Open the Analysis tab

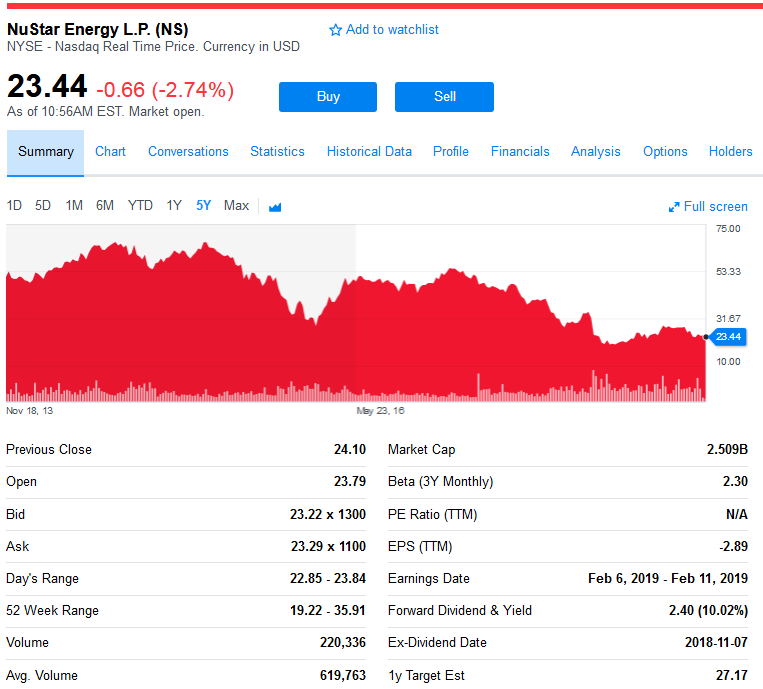(x=596, y=152)
